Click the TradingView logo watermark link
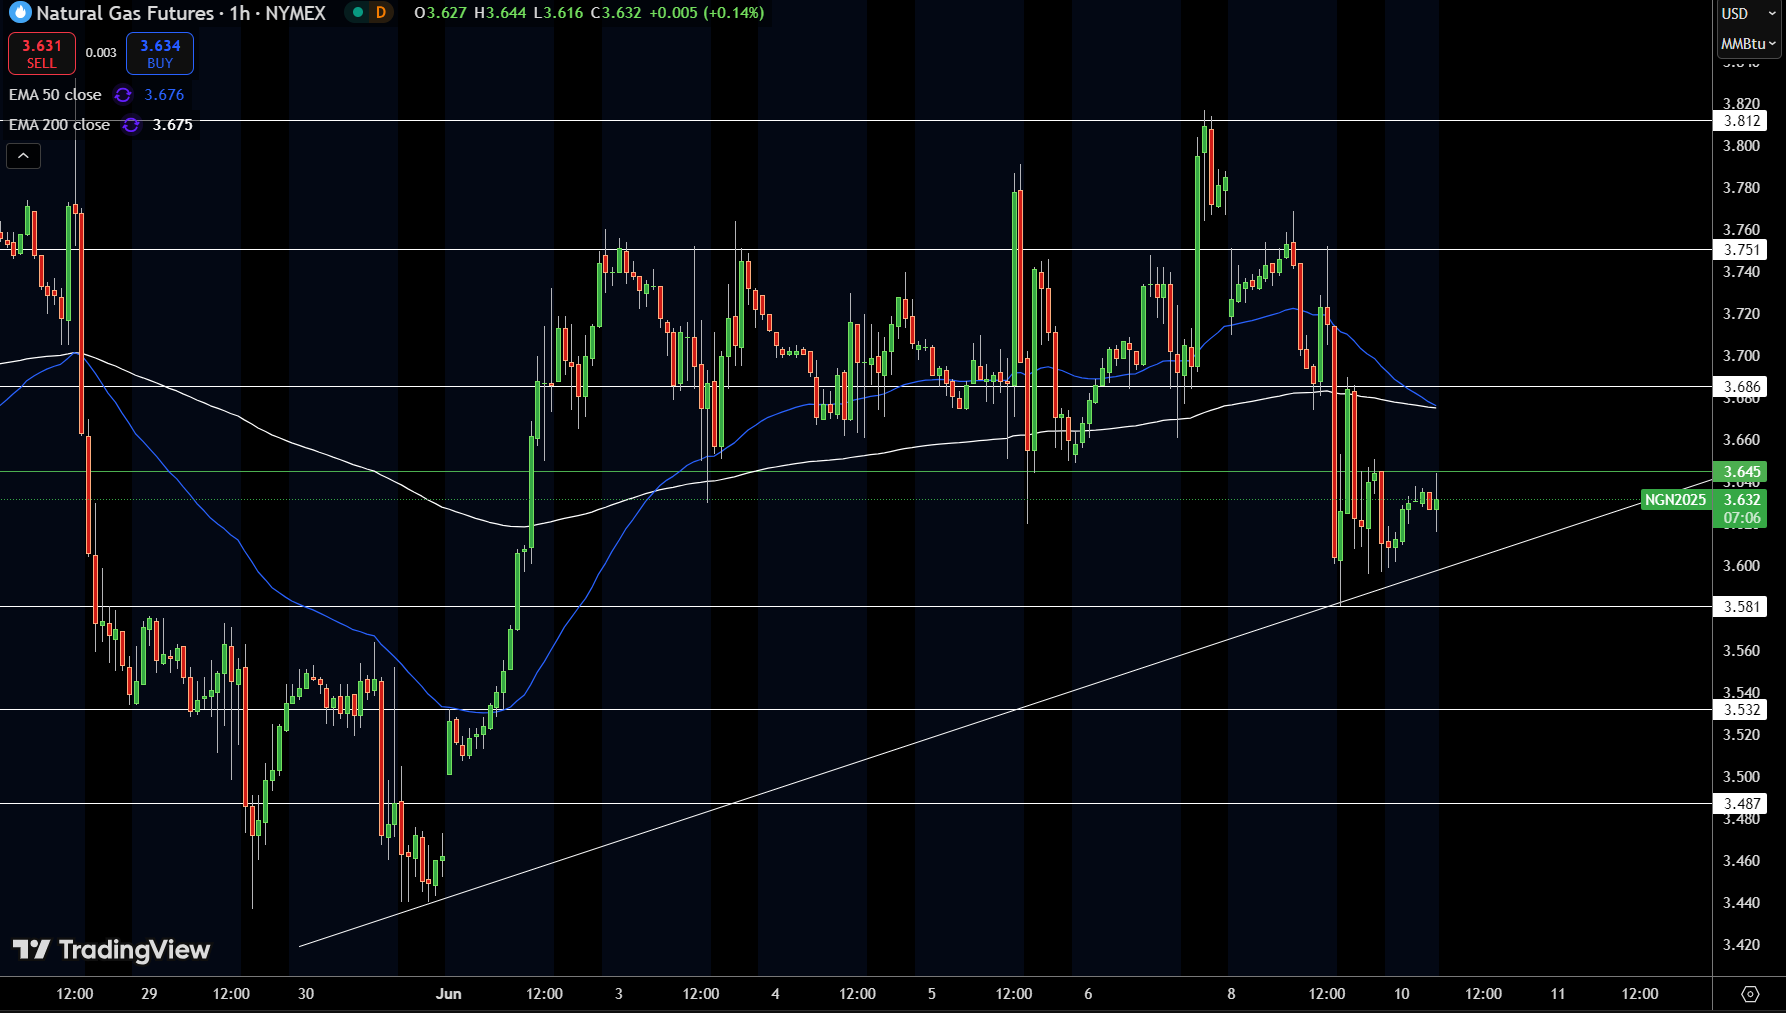Viewport: 1786px width, 1013px height. tap(111, 949)
